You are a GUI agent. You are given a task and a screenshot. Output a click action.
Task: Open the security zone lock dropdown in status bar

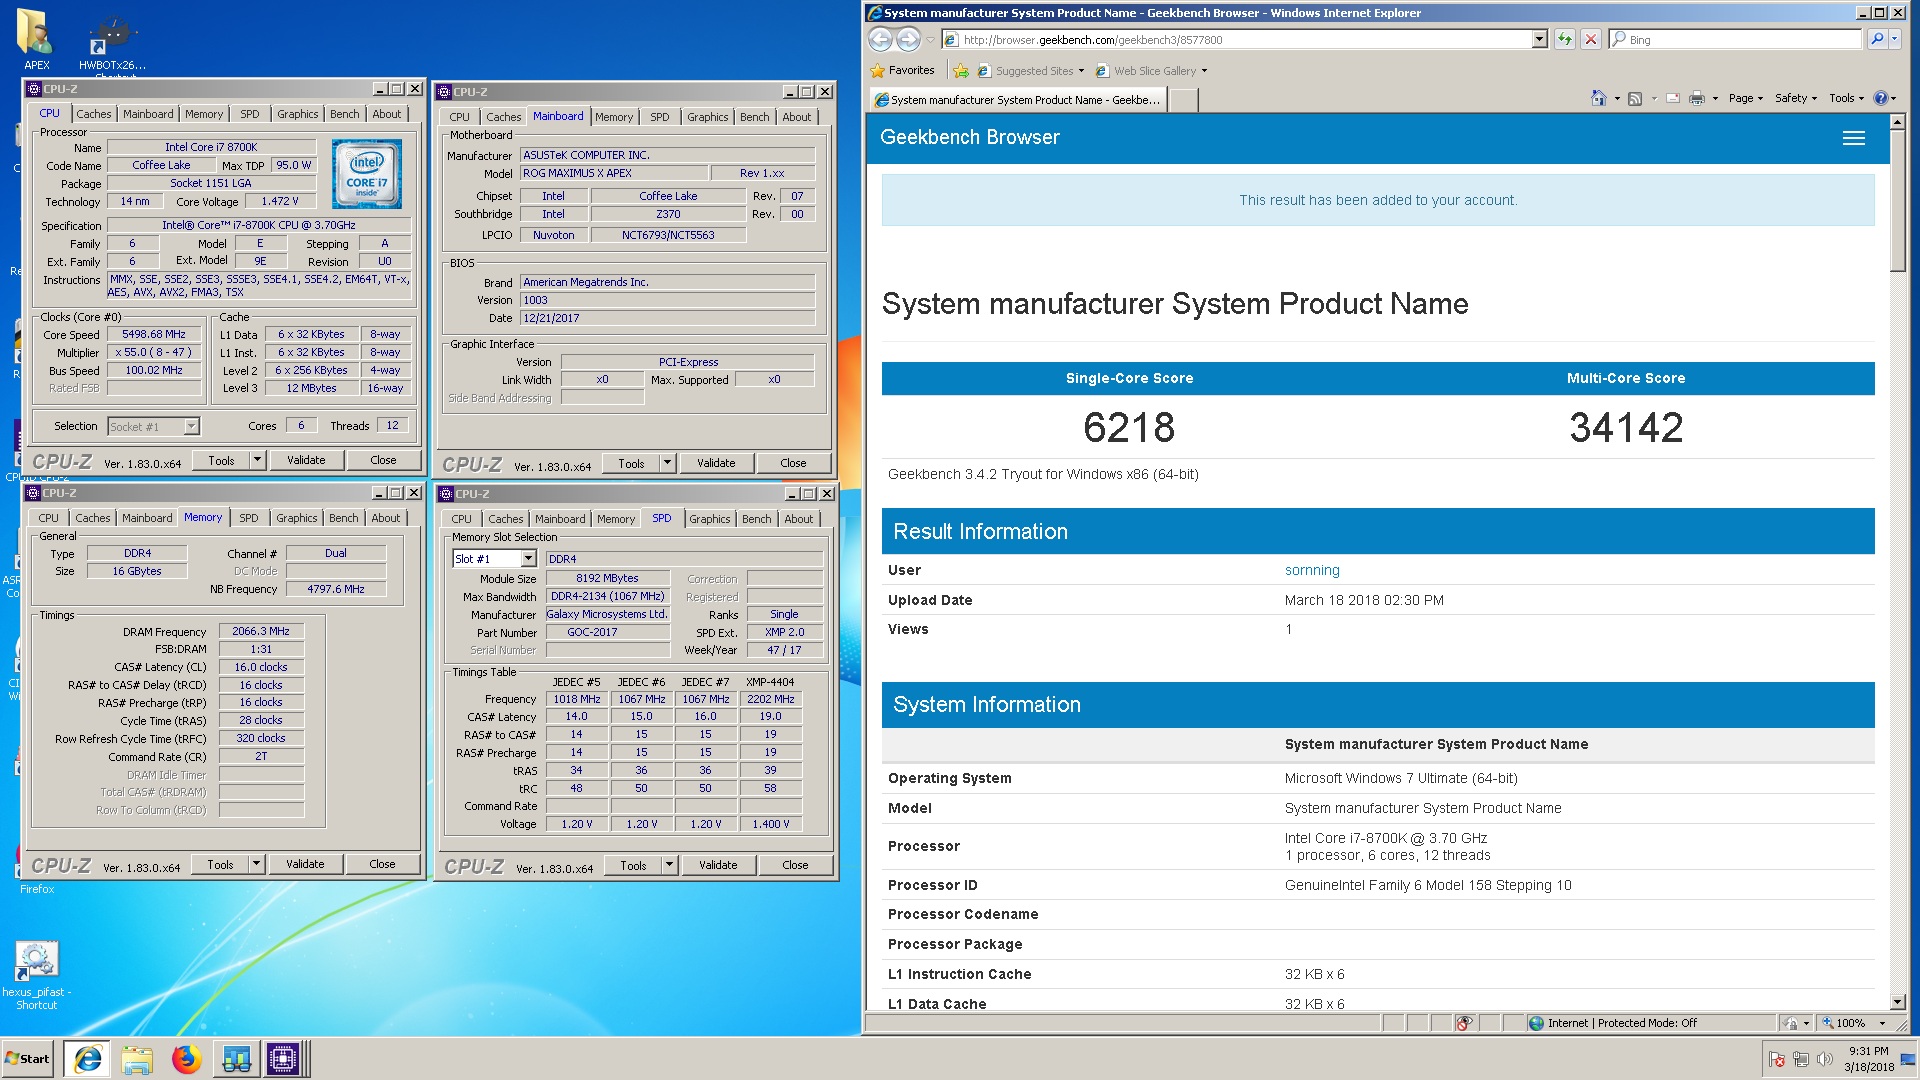pos(1797,1023)
